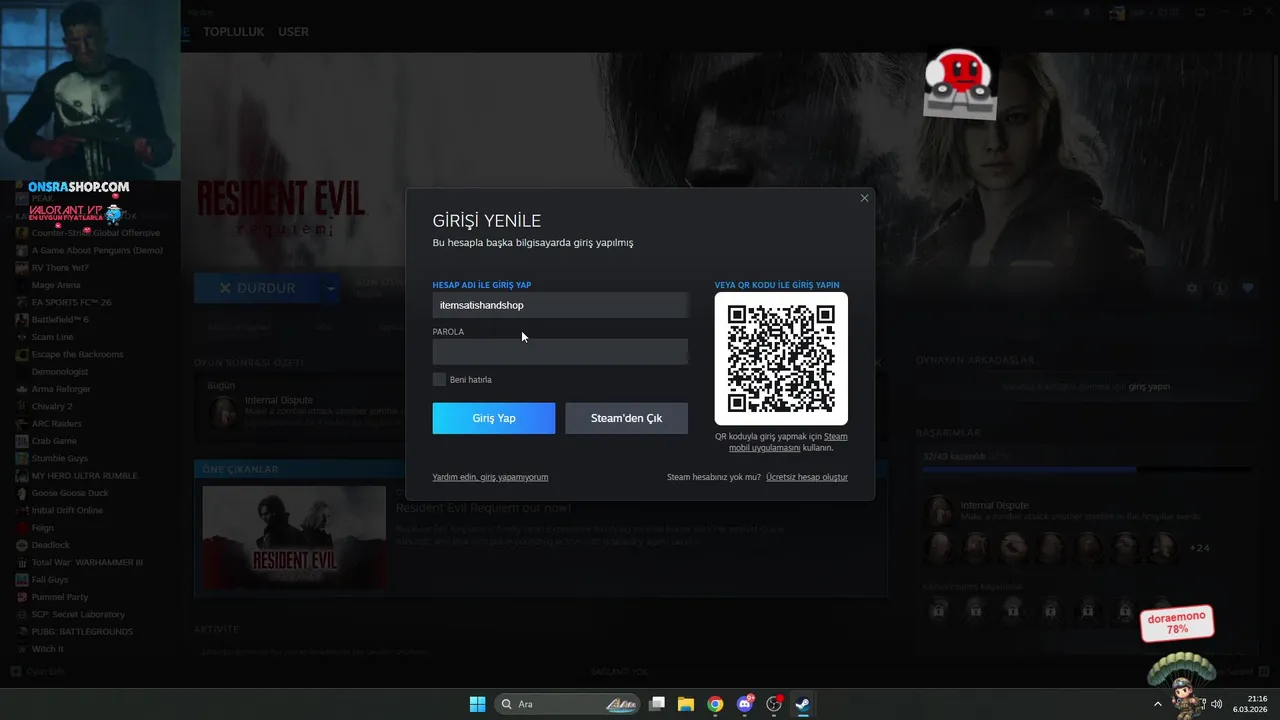Click the heart favorite icon
This screenshot has width=1280, height=720.
pos(1248,288)
